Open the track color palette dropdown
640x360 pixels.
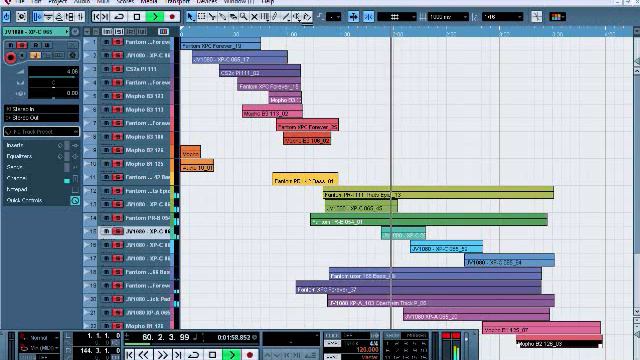tap(557, 17)
